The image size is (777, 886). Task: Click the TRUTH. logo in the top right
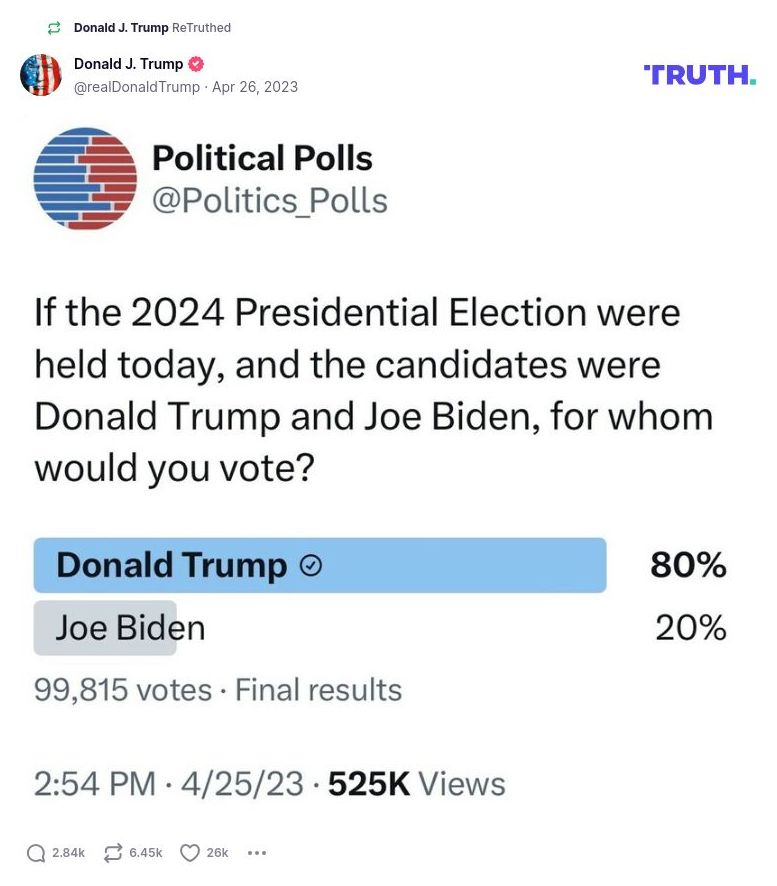[698, 74]
